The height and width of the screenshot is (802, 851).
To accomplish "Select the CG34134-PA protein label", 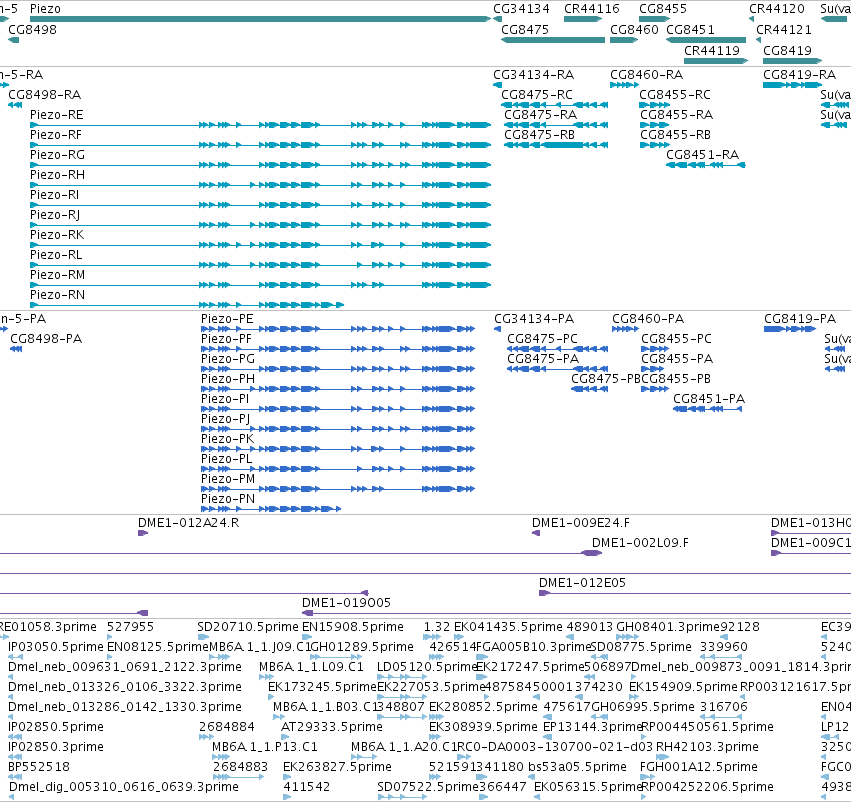I will (534, 319).
